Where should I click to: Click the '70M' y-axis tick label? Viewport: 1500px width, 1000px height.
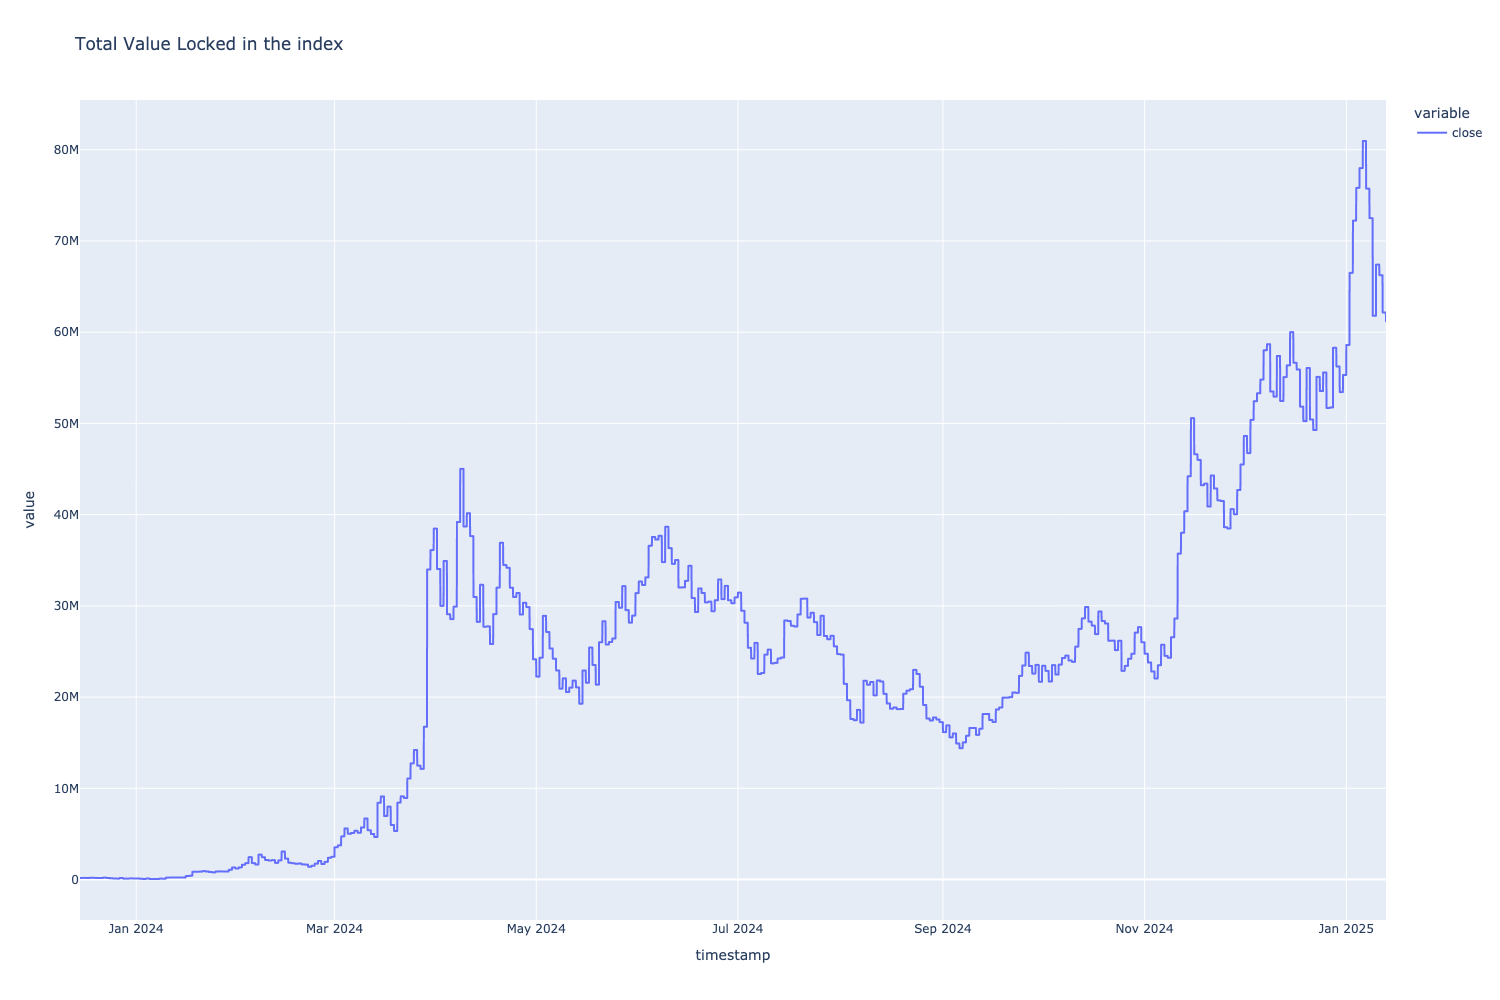point(66,241)
